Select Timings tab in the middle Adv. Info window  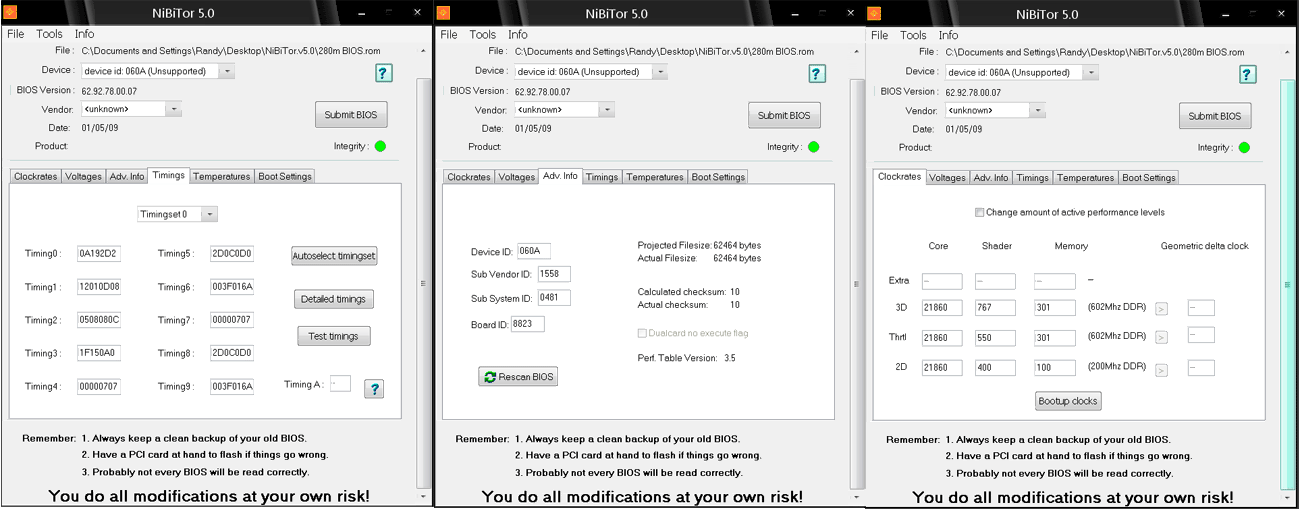(x=602, y=178)
